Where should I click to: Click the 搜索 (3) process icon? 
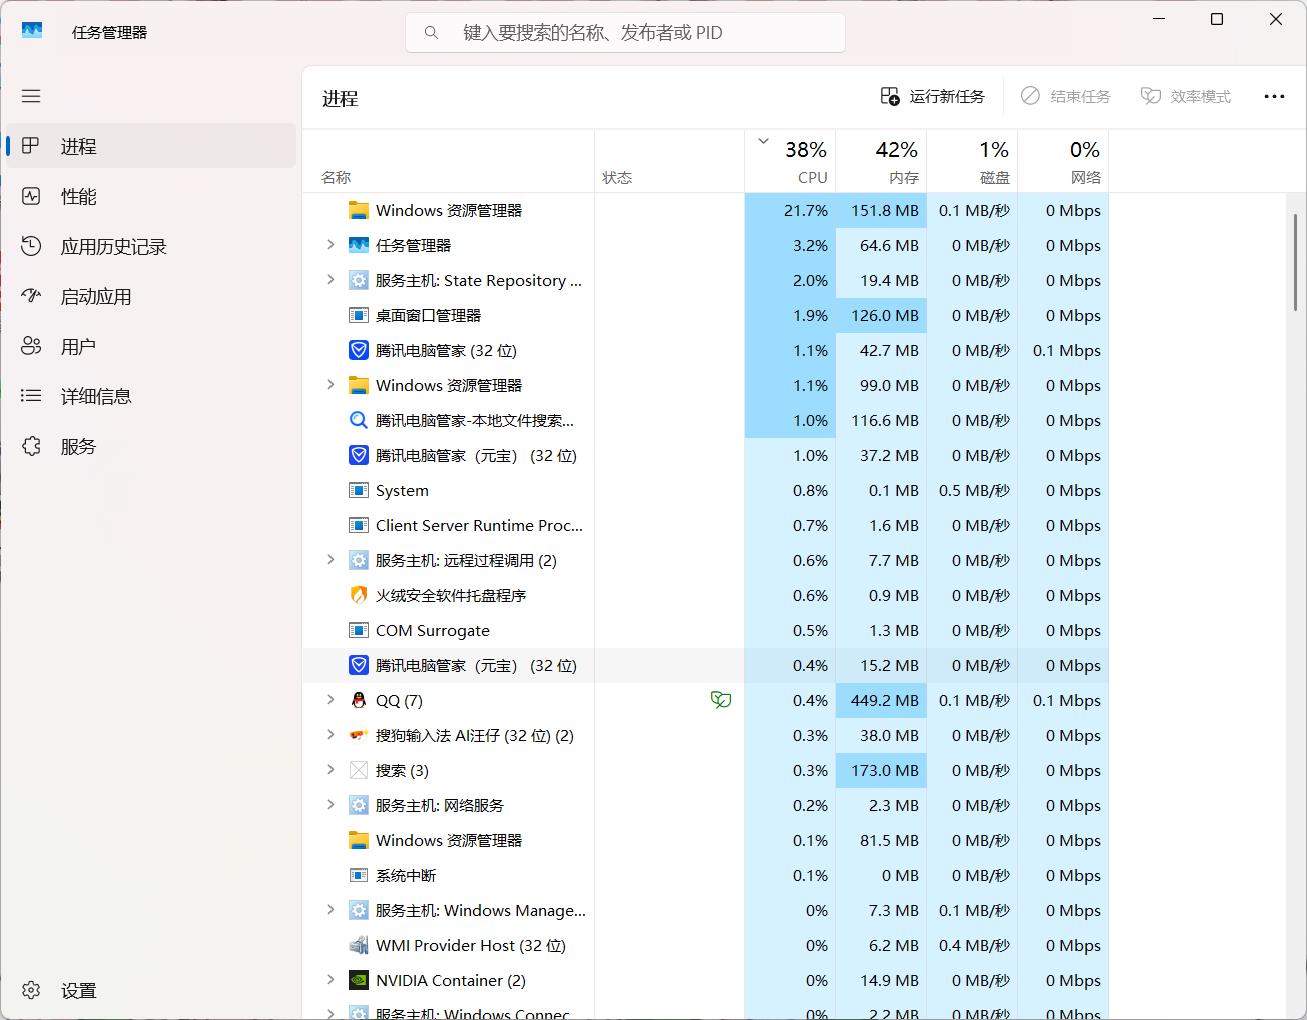click(x=359, y=770)
